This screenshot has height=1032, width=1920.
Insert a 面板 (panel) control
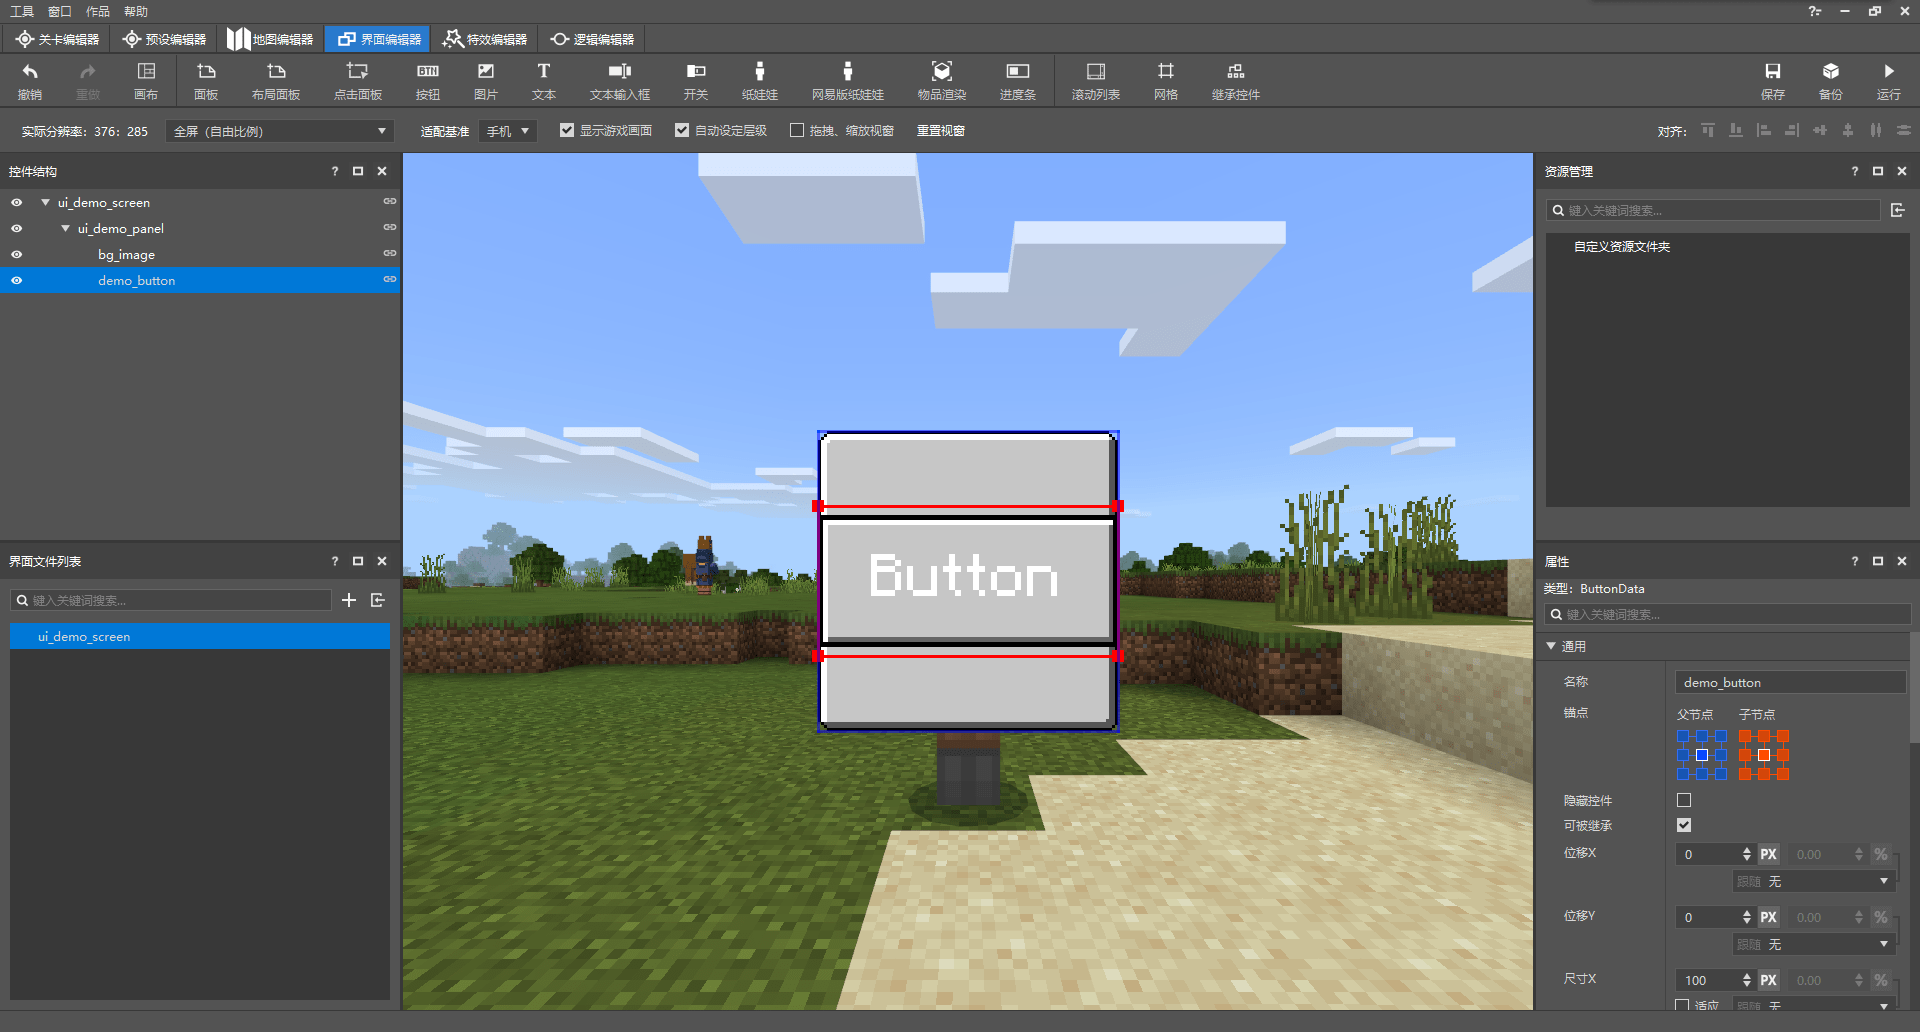206,80
